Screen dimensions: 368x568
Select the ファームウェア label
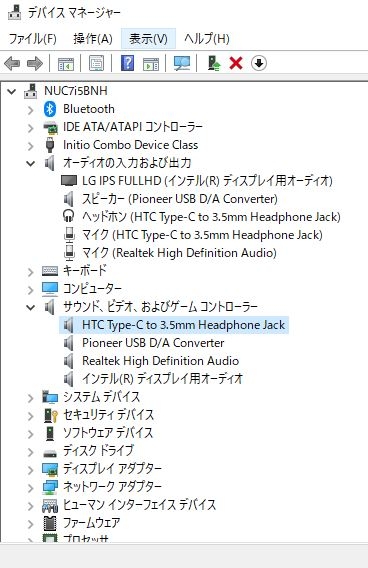point(91,523)
